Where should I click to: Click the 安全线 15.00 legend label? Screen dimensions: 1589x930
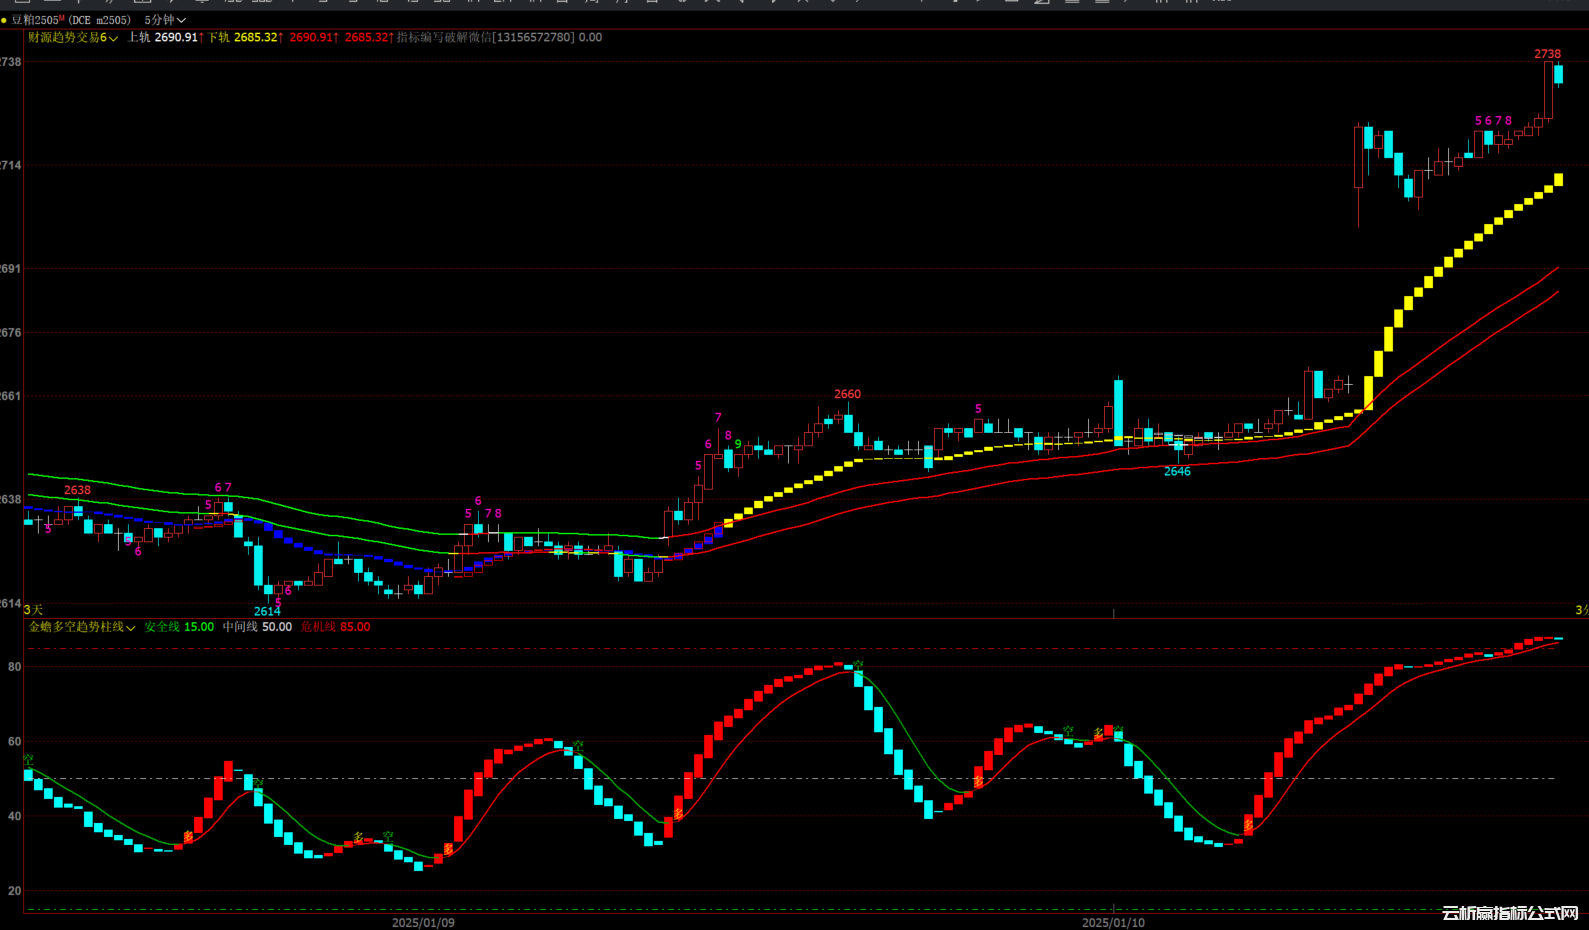click(179, 627)
